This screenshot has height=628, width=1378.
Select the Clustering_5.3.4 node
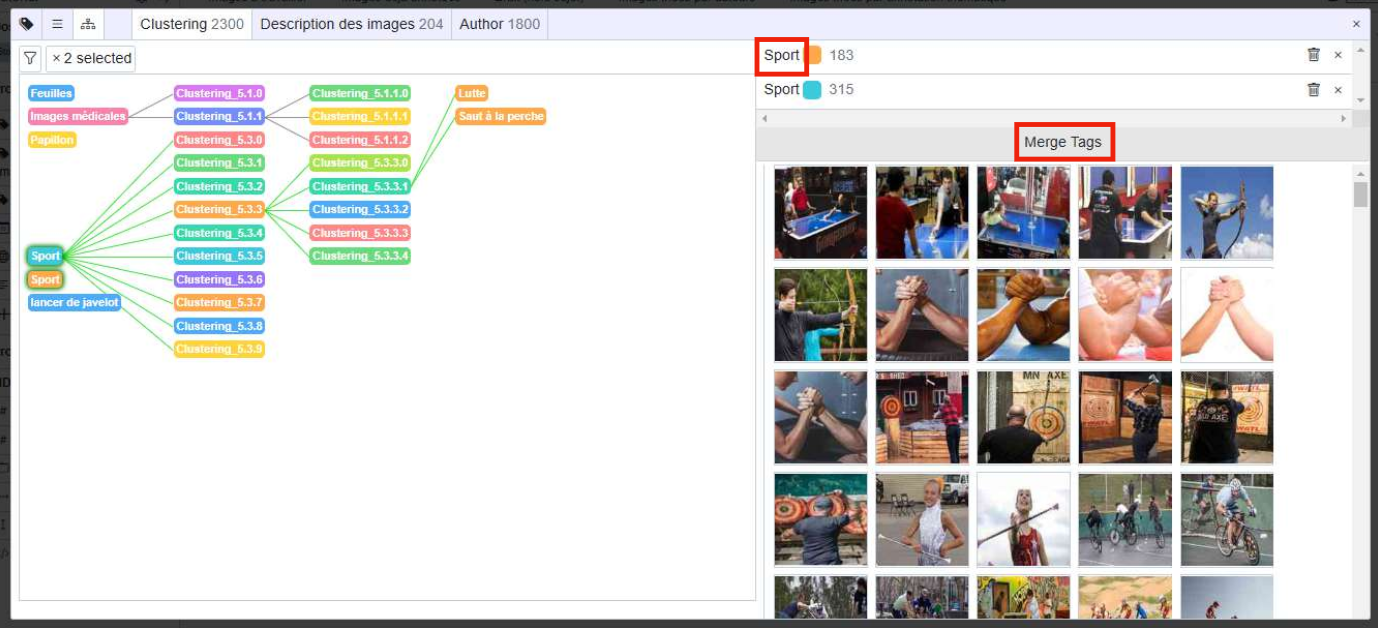(x=219, y=233)
